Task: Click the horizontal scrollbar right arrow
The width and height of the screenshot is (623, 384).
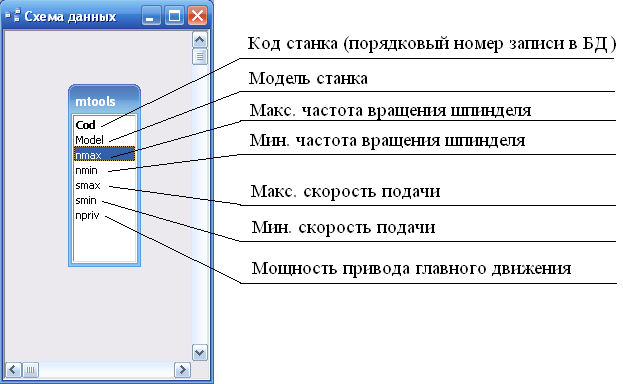Action: (182, 370)
